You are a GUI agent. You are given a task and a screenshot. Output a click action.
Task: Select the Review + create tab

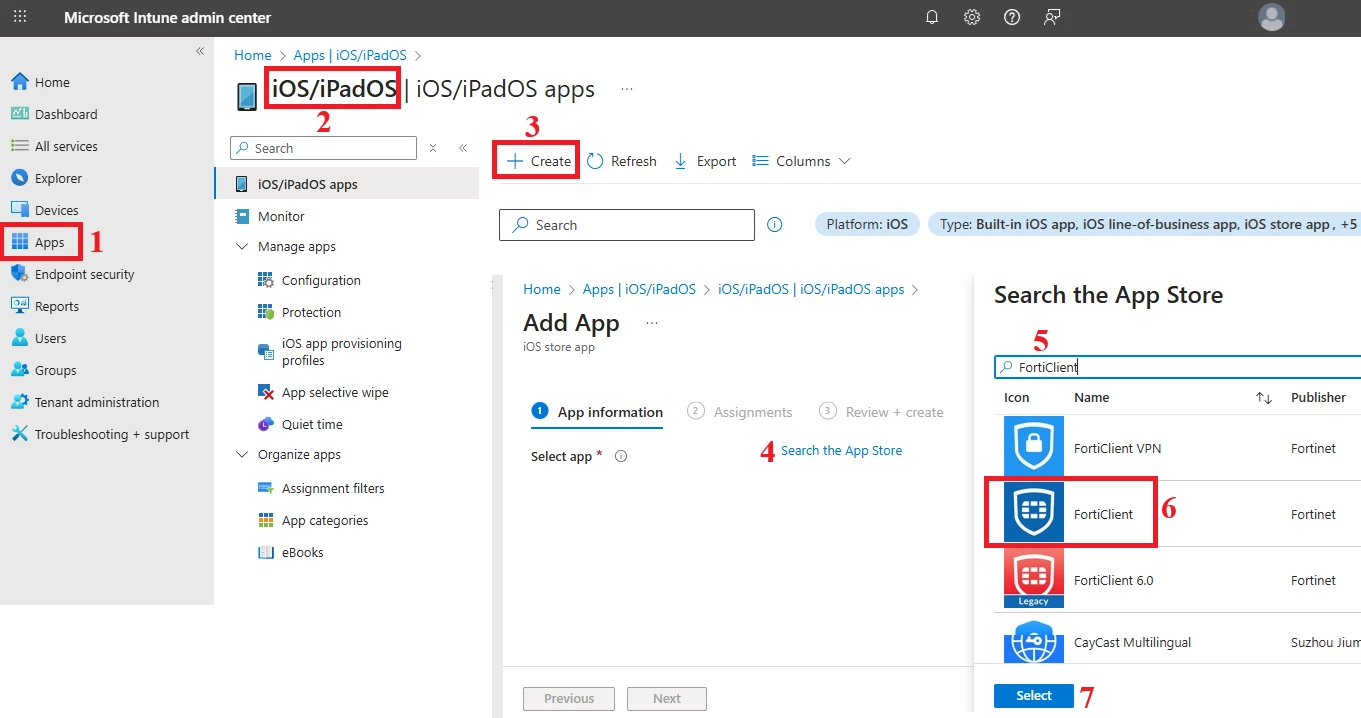tap(881, 412)
